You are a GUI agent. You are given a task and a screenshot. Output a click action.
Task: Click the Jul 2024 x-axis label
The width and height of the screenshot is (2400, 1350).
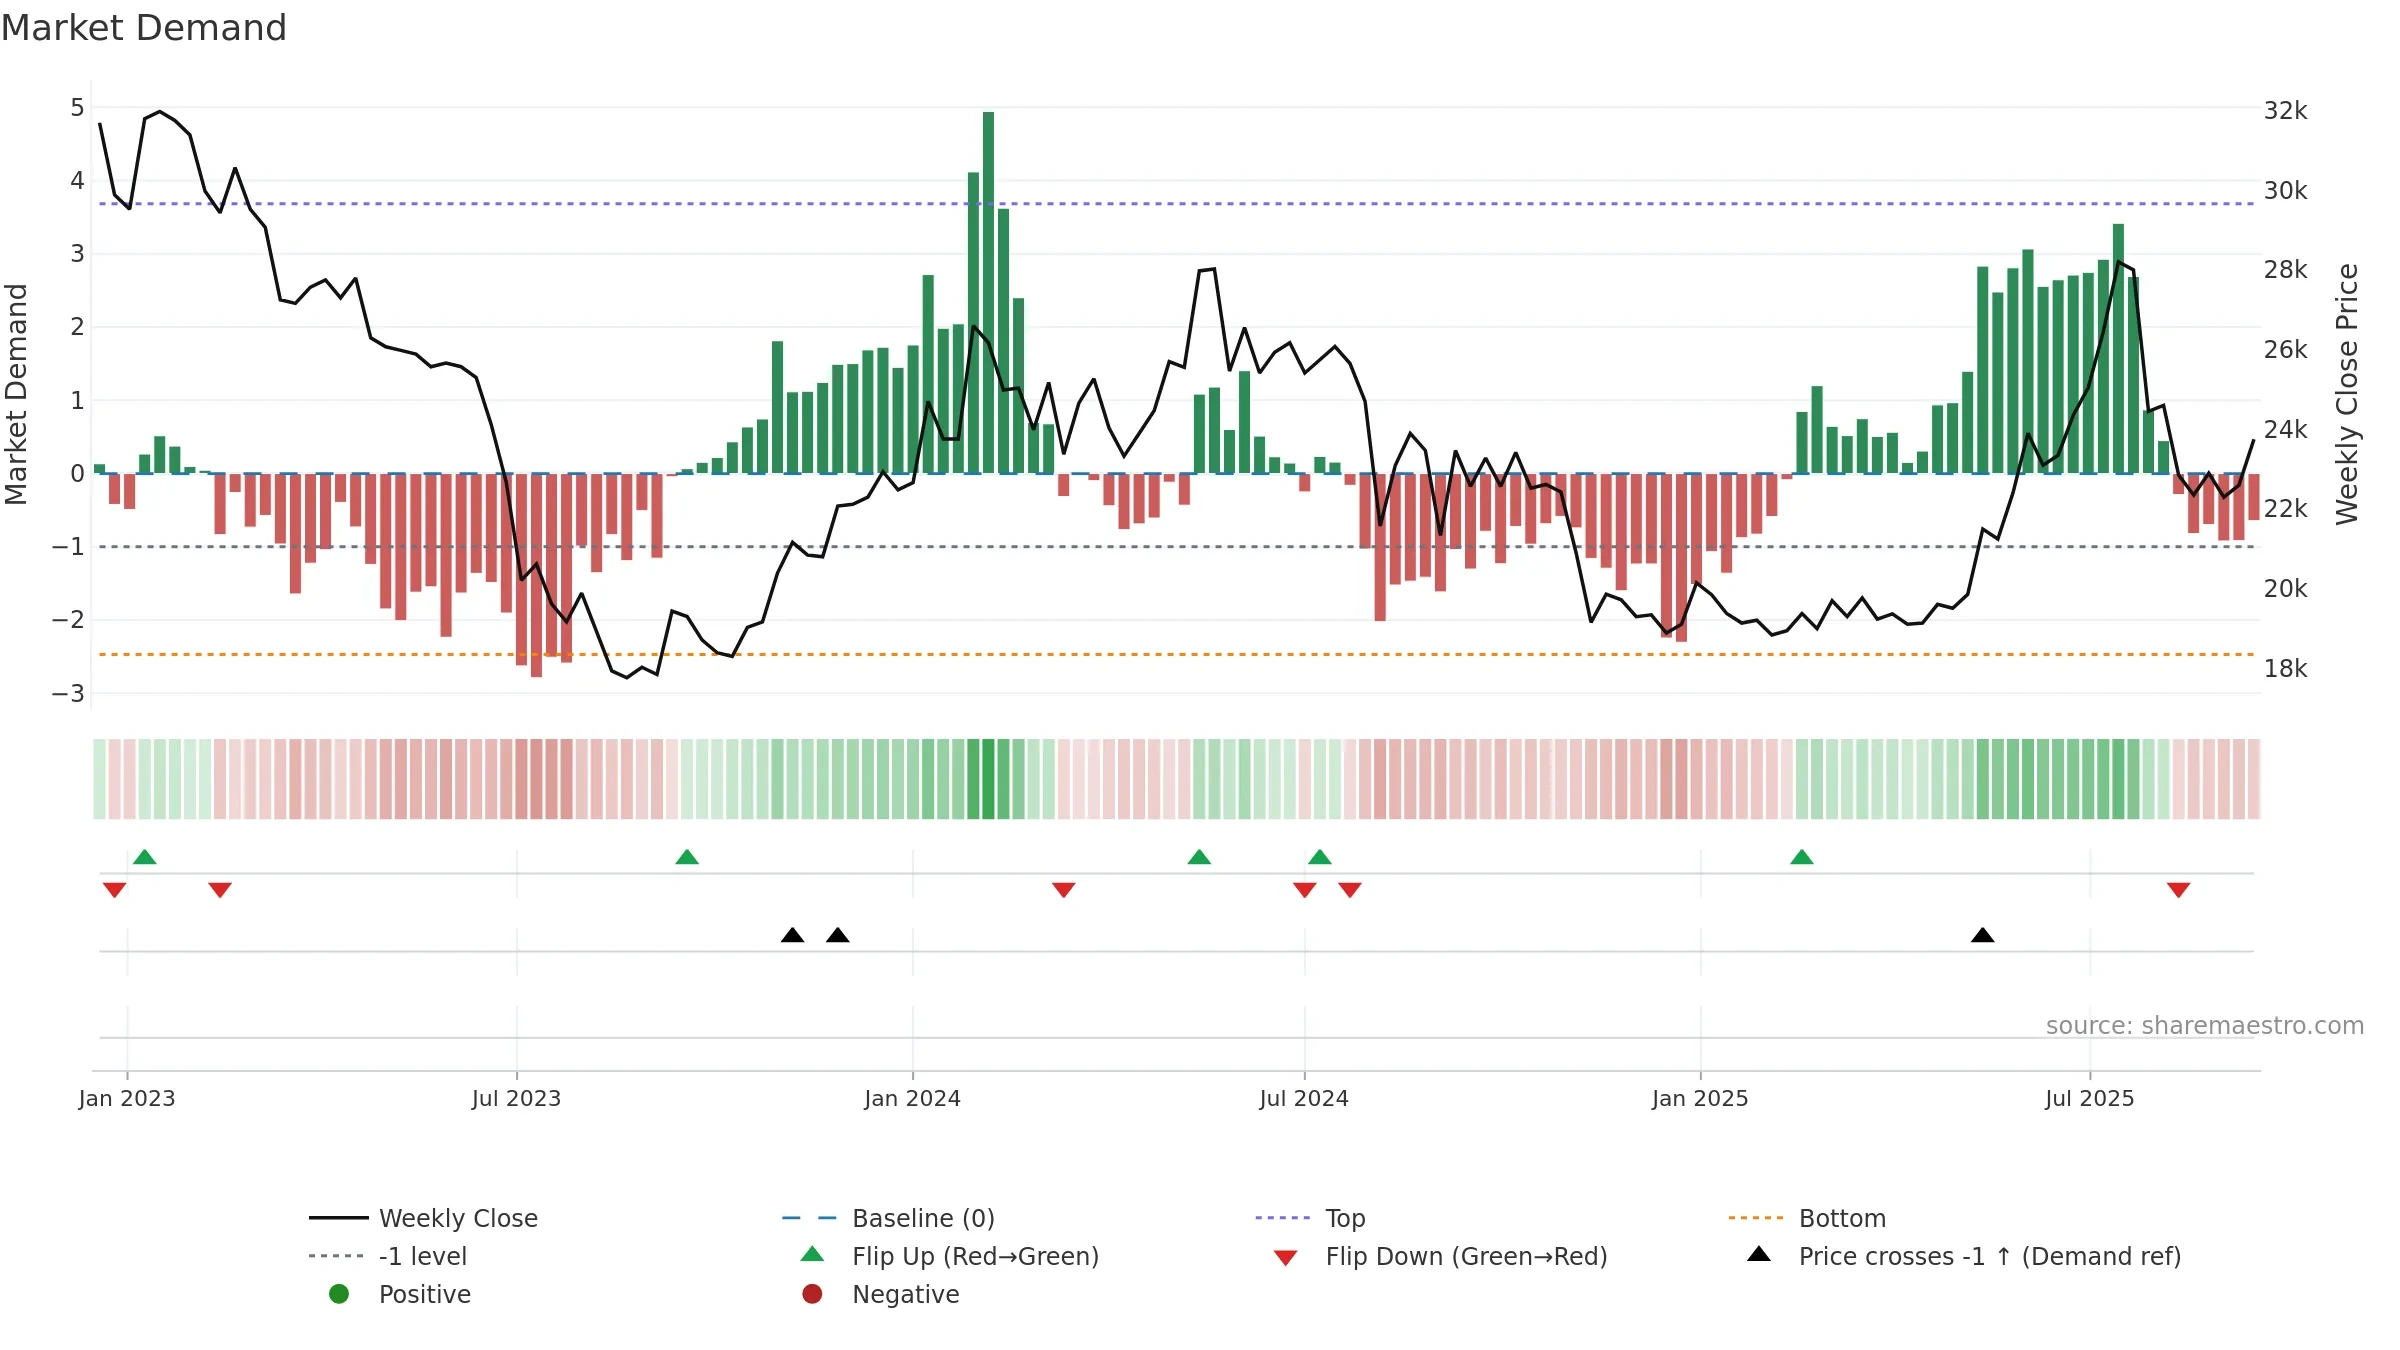(1304, 1099)
